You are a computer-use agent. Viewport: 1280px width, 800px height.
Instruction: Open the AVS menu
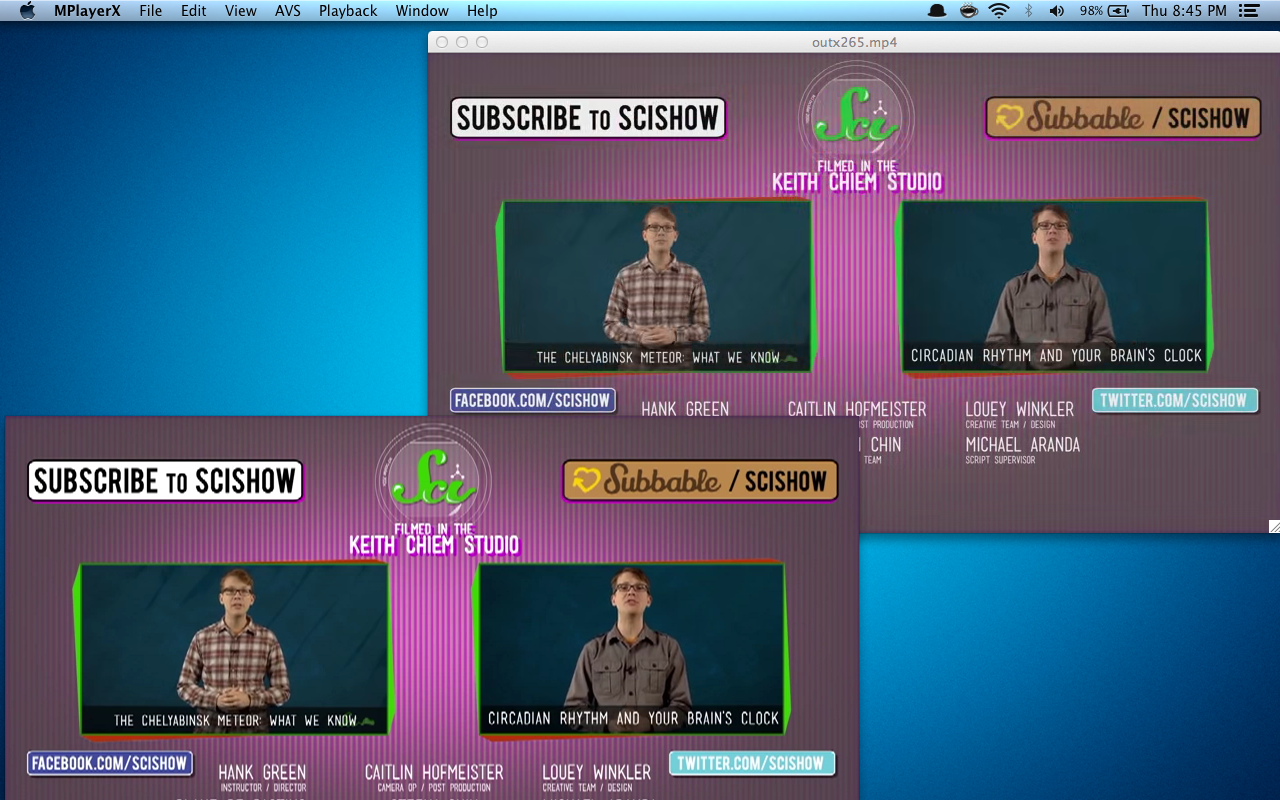288,11
